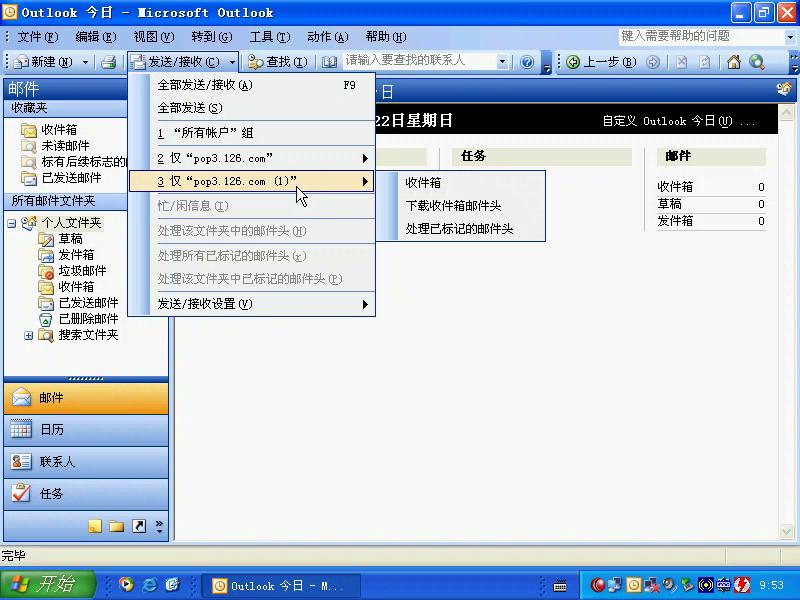Image resolution: width=800 pixels, height=600 pixels.
Task: Click the Search the Web globe icon
Action: (x=757, y=62)
